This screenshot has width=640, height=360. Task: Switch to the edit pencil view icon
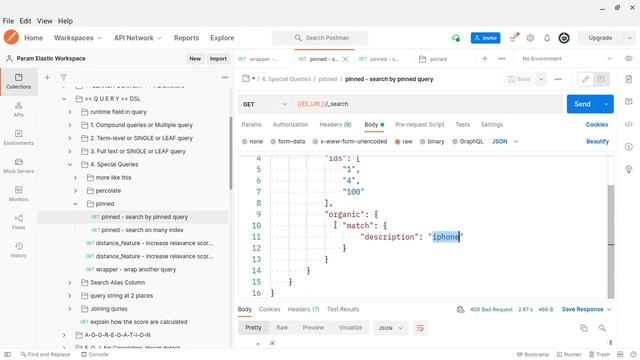[x=585, y=79]
